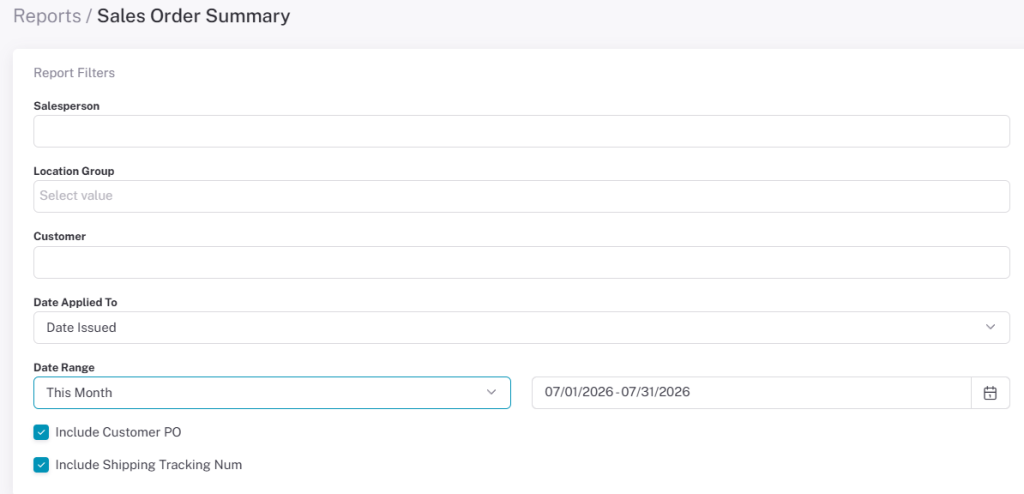Click the This Month chevron arrow

(x=491, y=392)
